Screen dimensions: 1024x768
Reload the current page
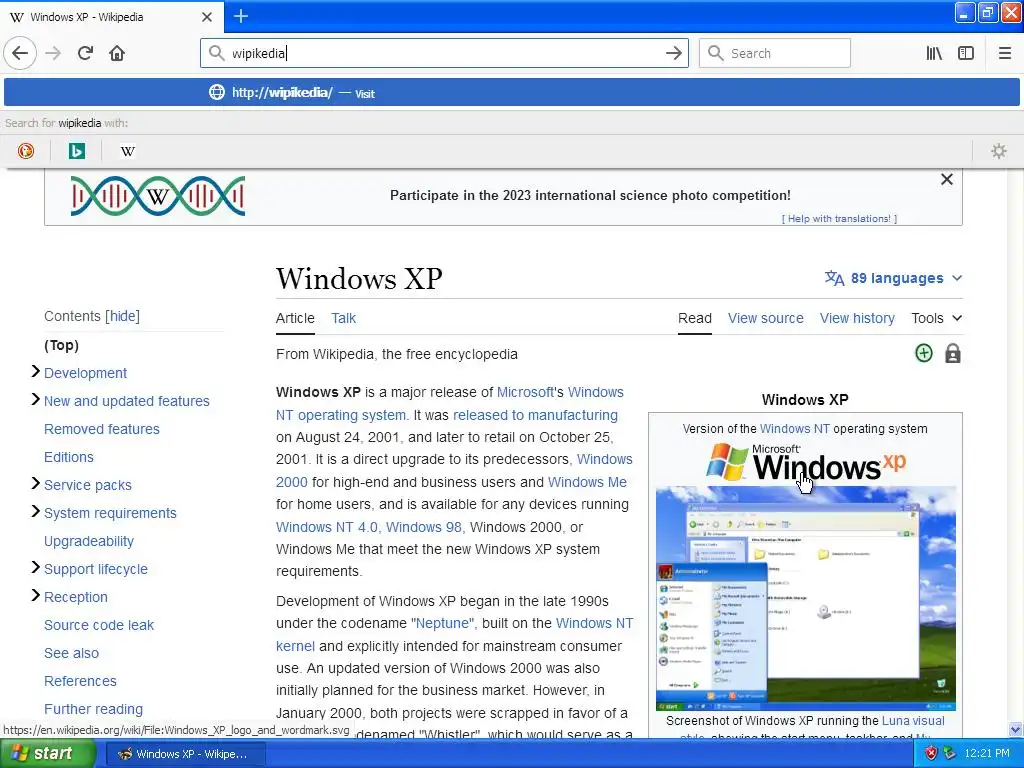(x=85, y=54)
